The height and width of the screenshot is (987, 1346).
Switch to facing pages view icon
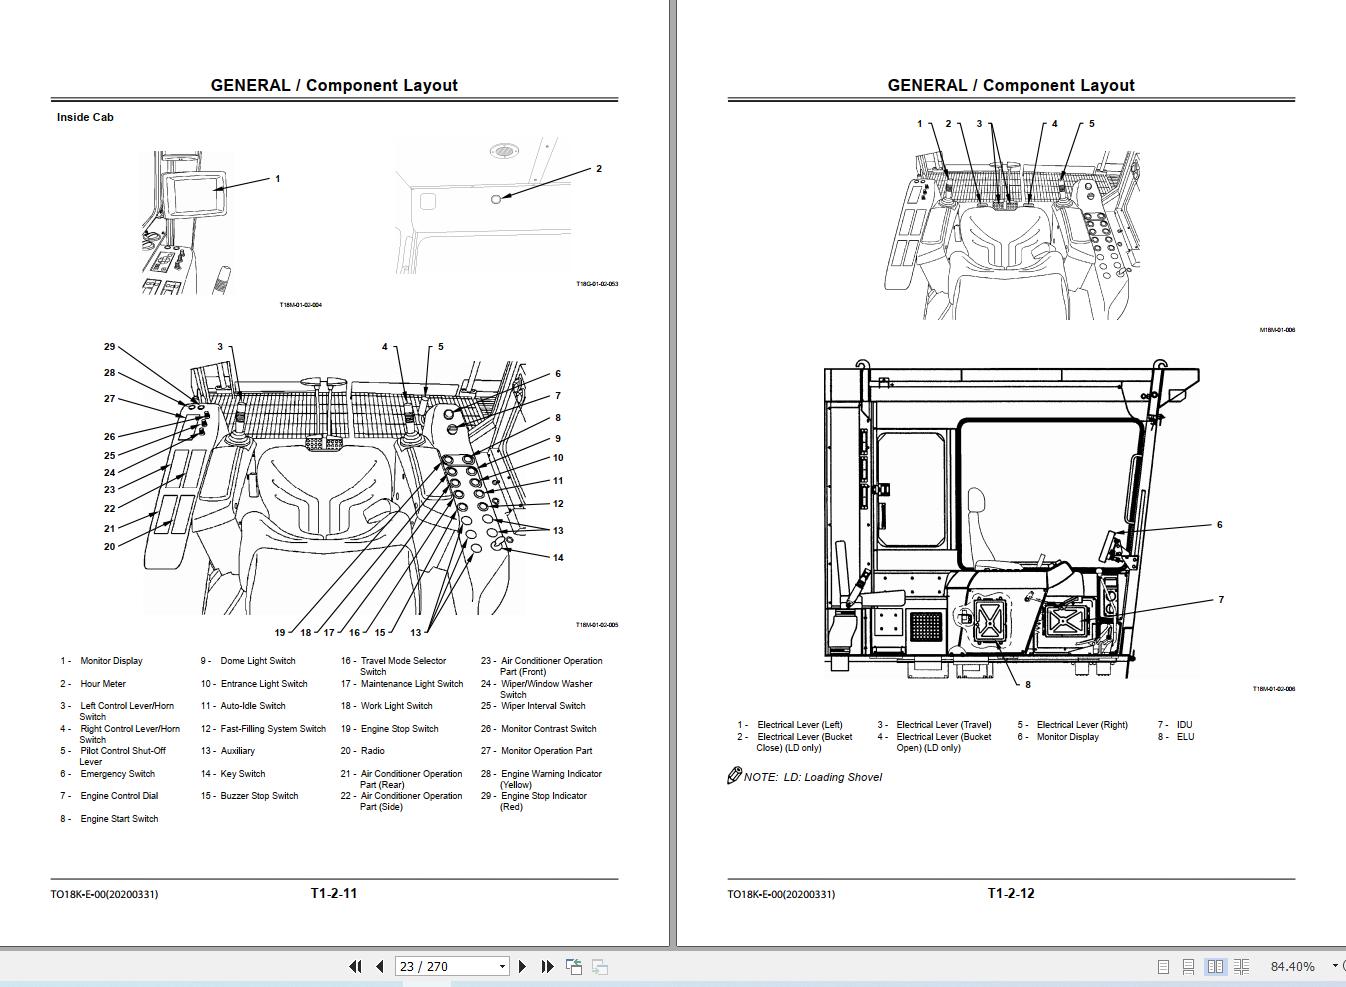pyautogui.click(x=1216, y=966)
